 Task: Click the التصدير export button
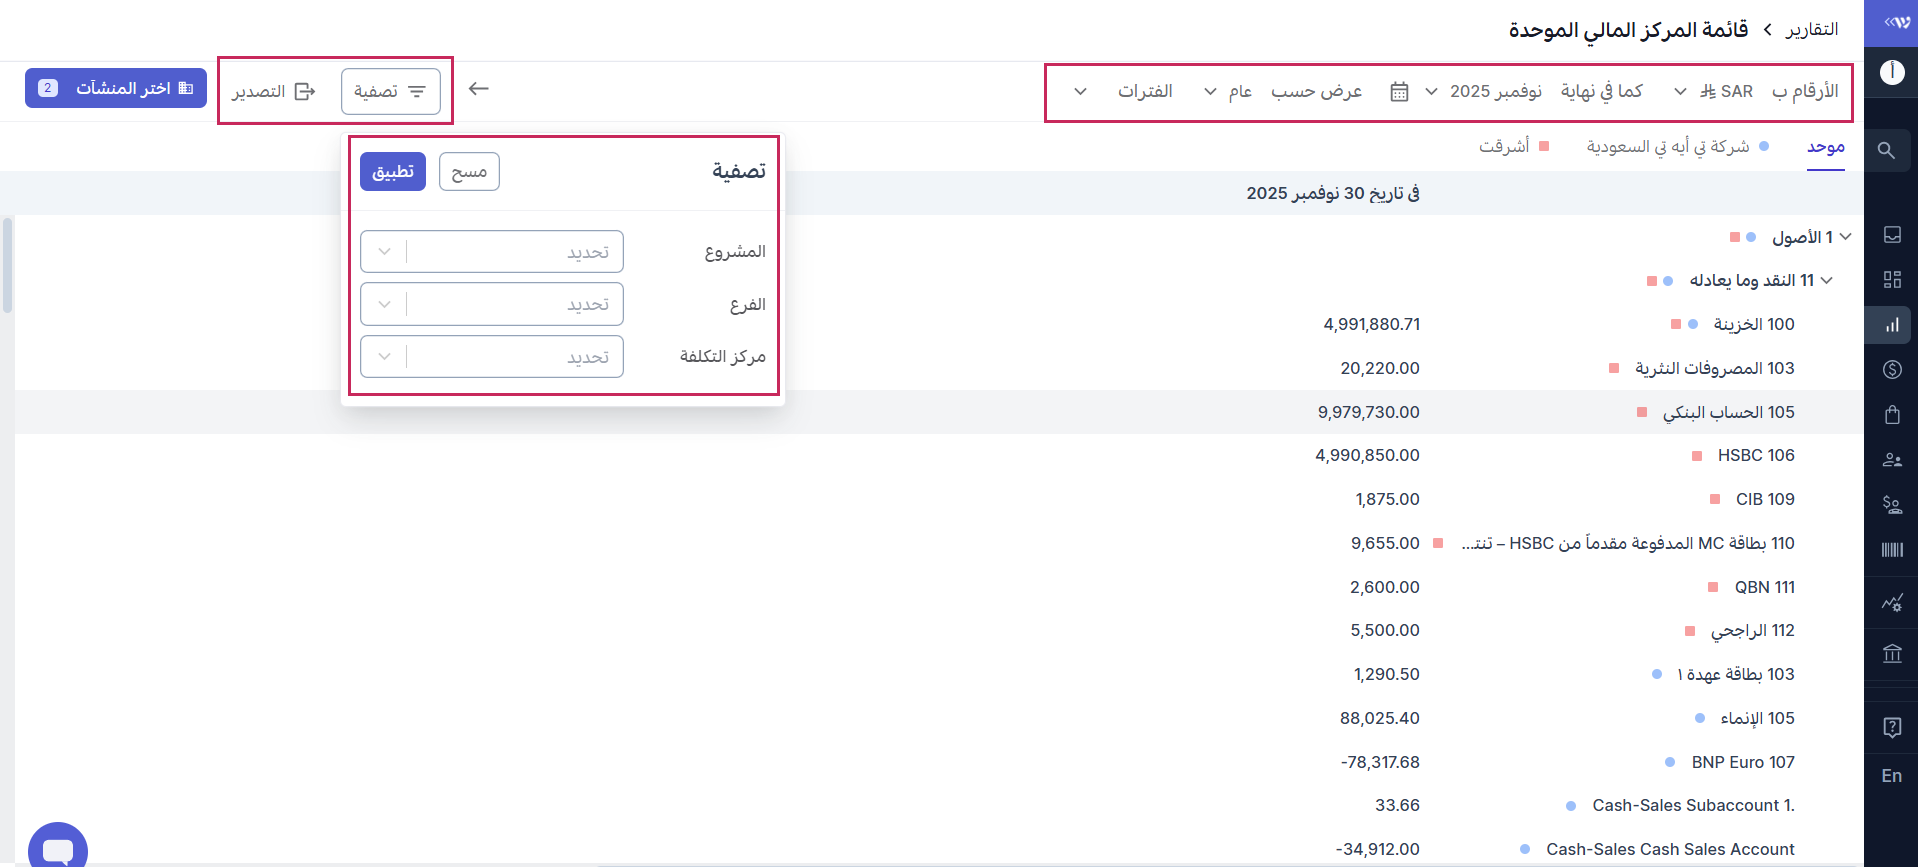pyautogui.click(x=274, y=92)
